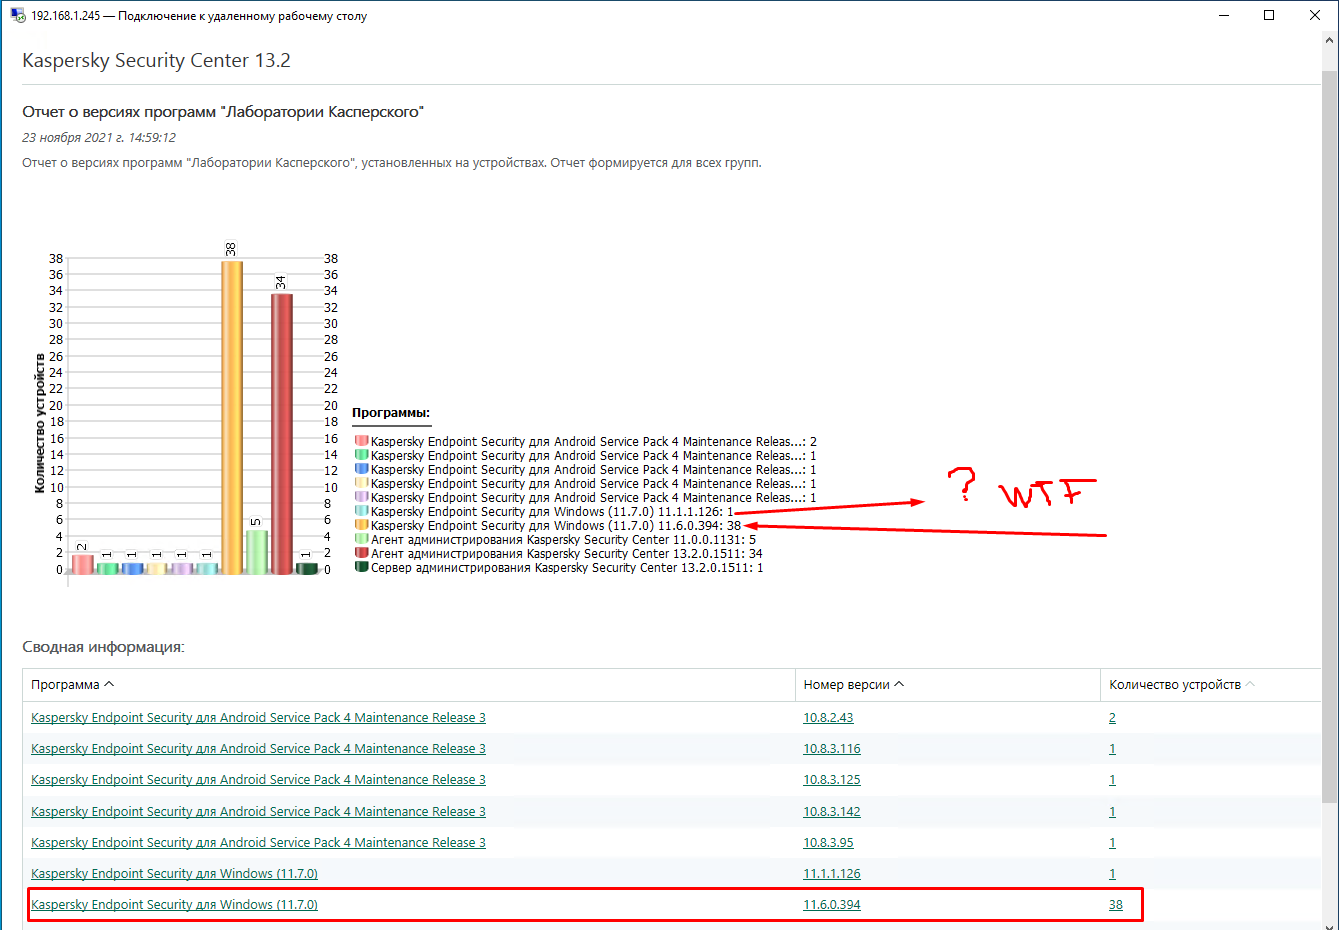Open device count link 1 in row 10.8.3.125
This screenshot has height=930, width=1339.
pos(1112,780)
